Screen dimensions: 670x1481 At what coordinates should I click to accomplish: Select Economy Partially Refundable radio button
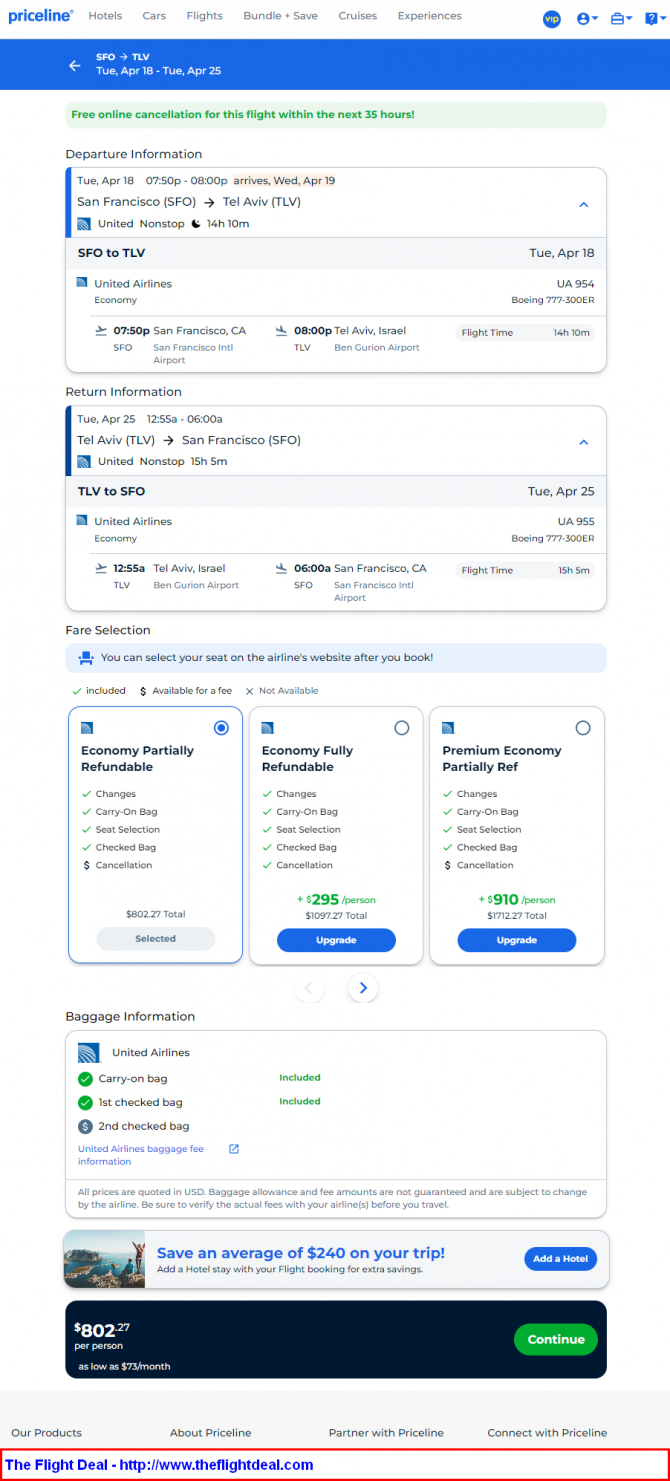click(x=221, y=728)
